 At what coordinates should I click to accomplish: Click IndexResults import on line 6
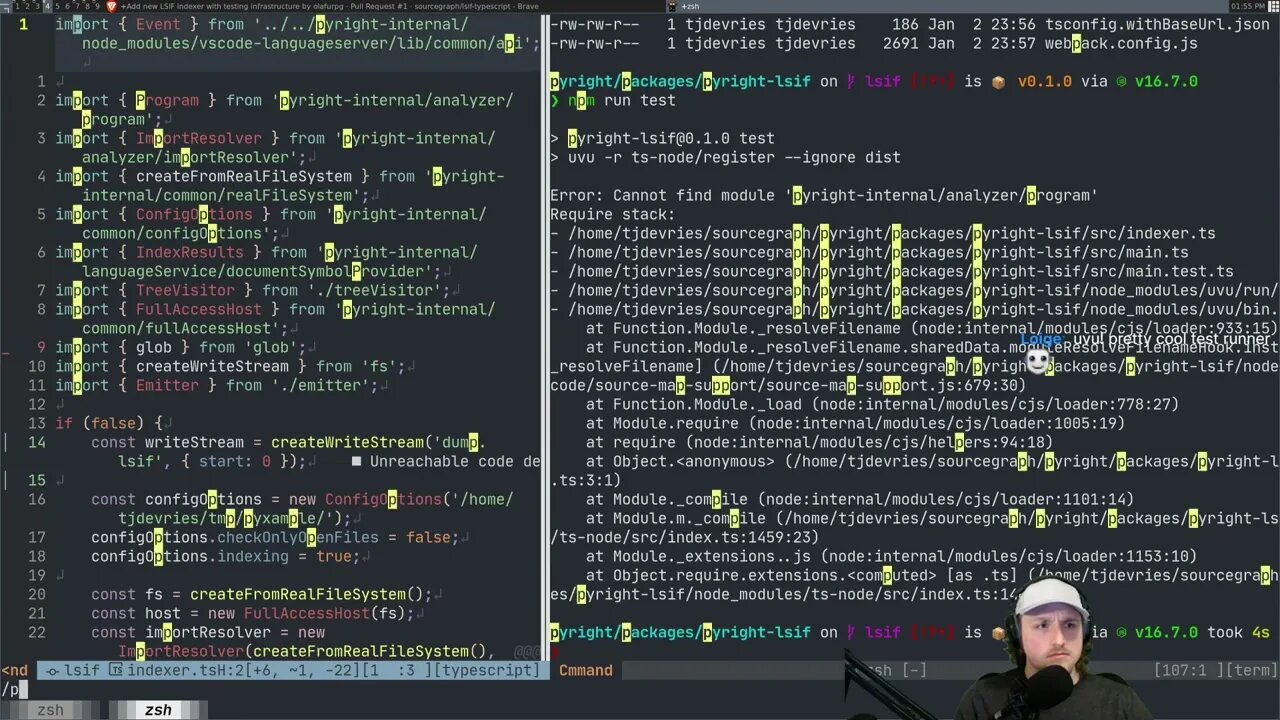[x=190, y=252]
